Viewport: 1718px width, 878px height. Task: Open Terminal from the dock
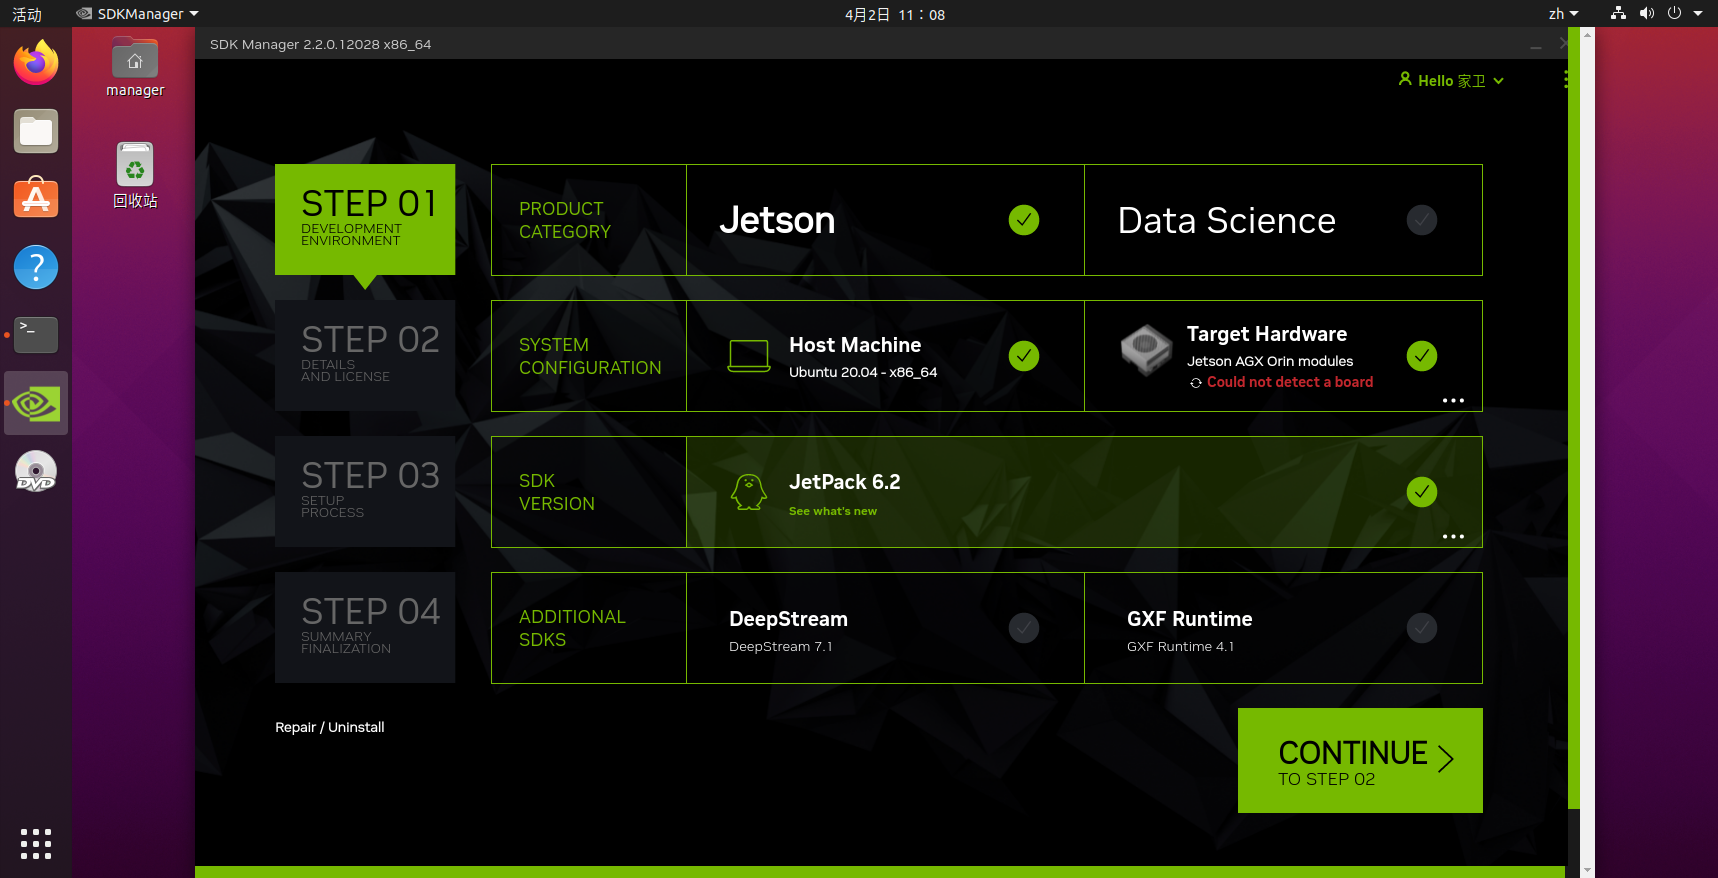point(36,335)
